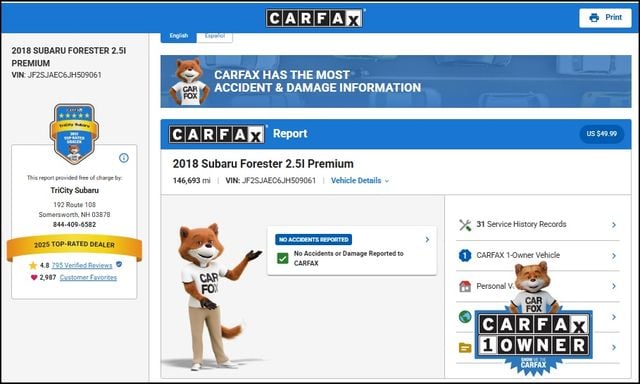The height and width of the screenshot is (384, 640).
Task: Click the Somersworth, NH 03878 text
Action: click(x=74, y=215)
